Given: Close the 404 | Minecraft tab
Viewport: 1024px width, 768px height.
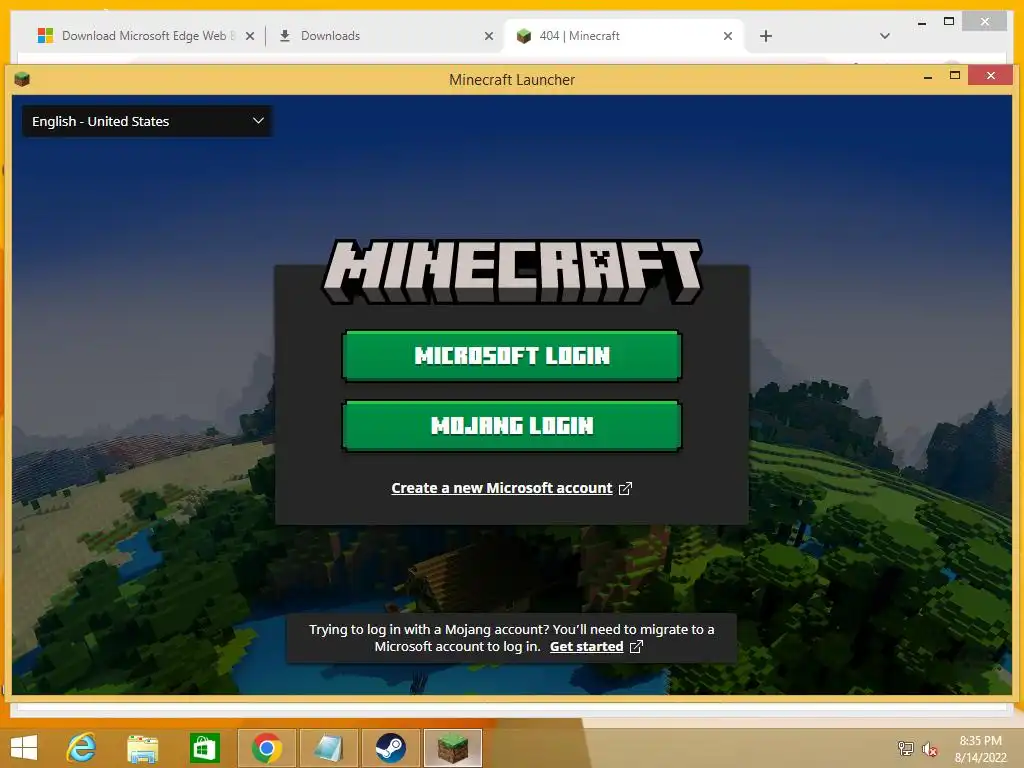Looking at the screenshot, I should coord(728,37).
